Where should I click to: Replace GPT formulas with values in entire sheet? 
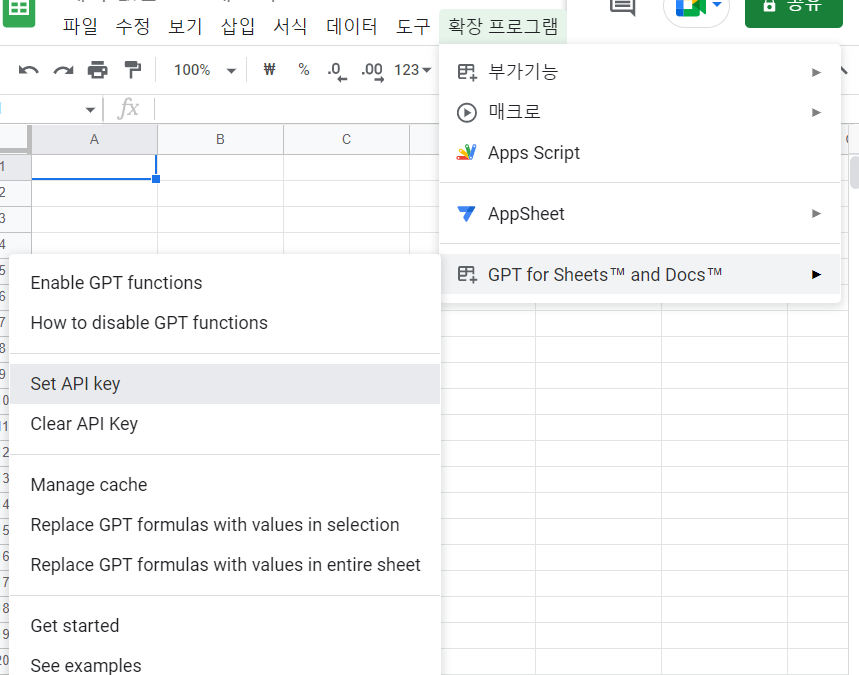click(225, 565)
